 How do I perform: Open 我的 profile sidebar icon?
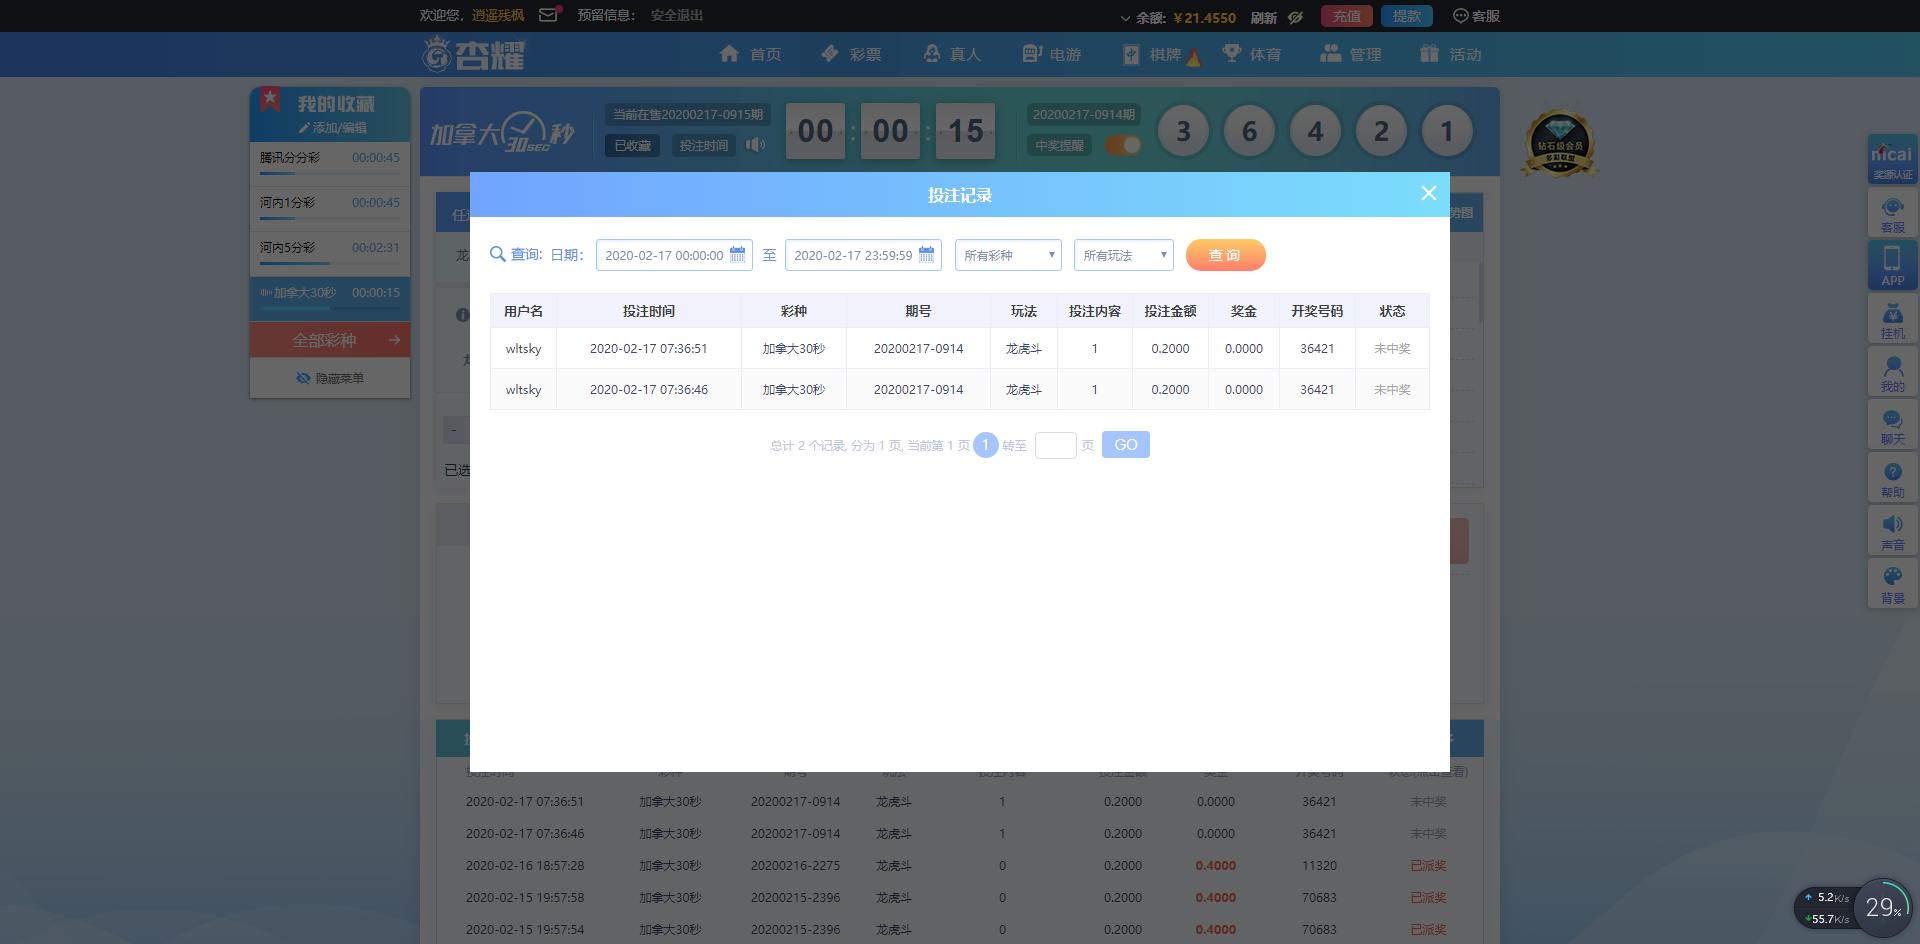1892,372
